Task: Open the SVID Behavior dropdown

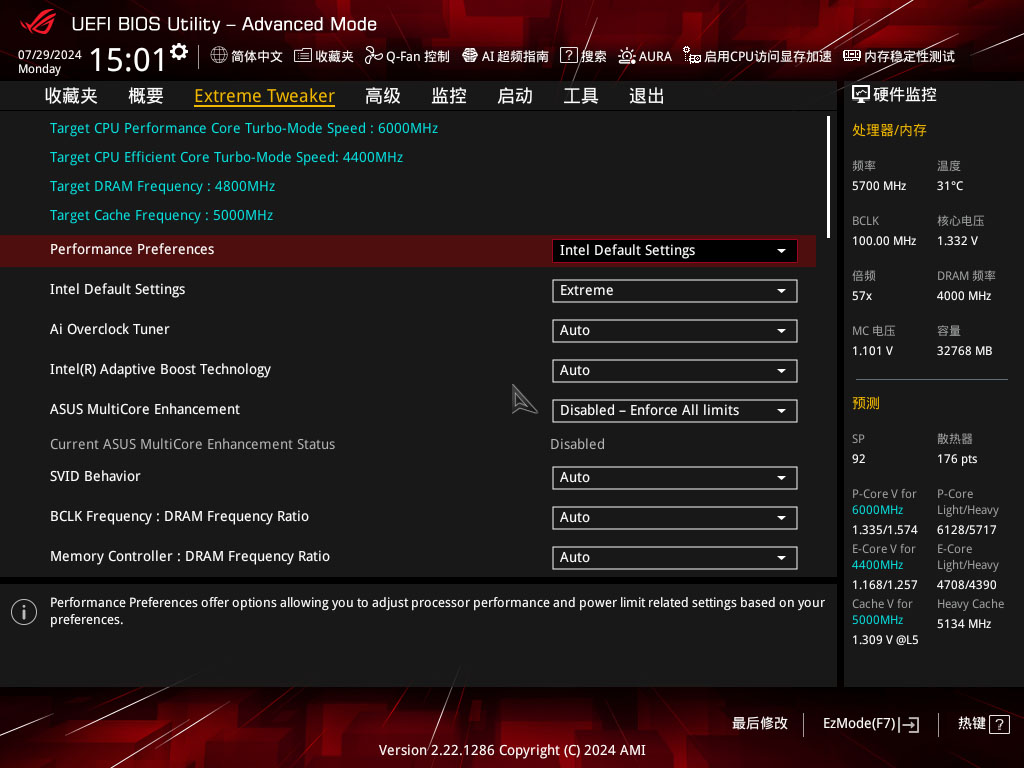Action: pyautogui.click(x=675, y=477)
